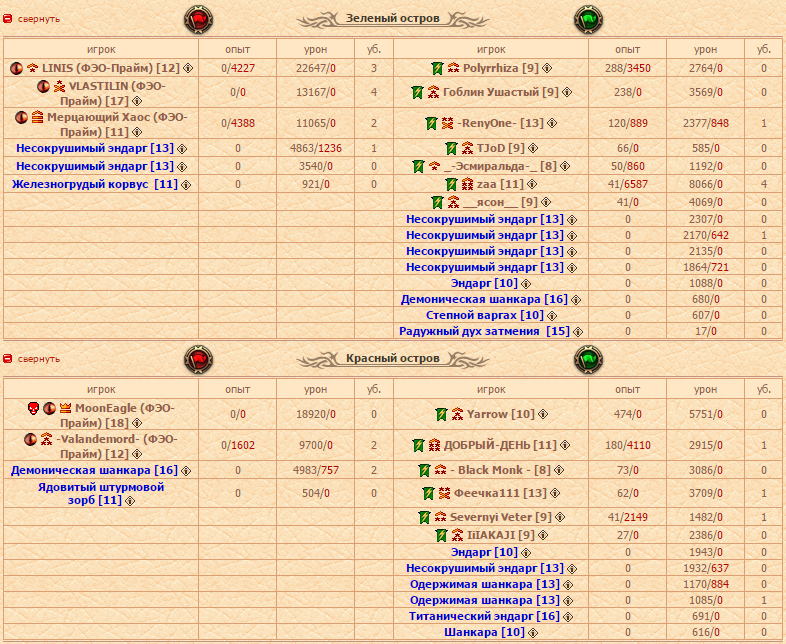Screen dimensions: 786x644
Task: Click damage value 4863/1236
Action: point(315,148)
